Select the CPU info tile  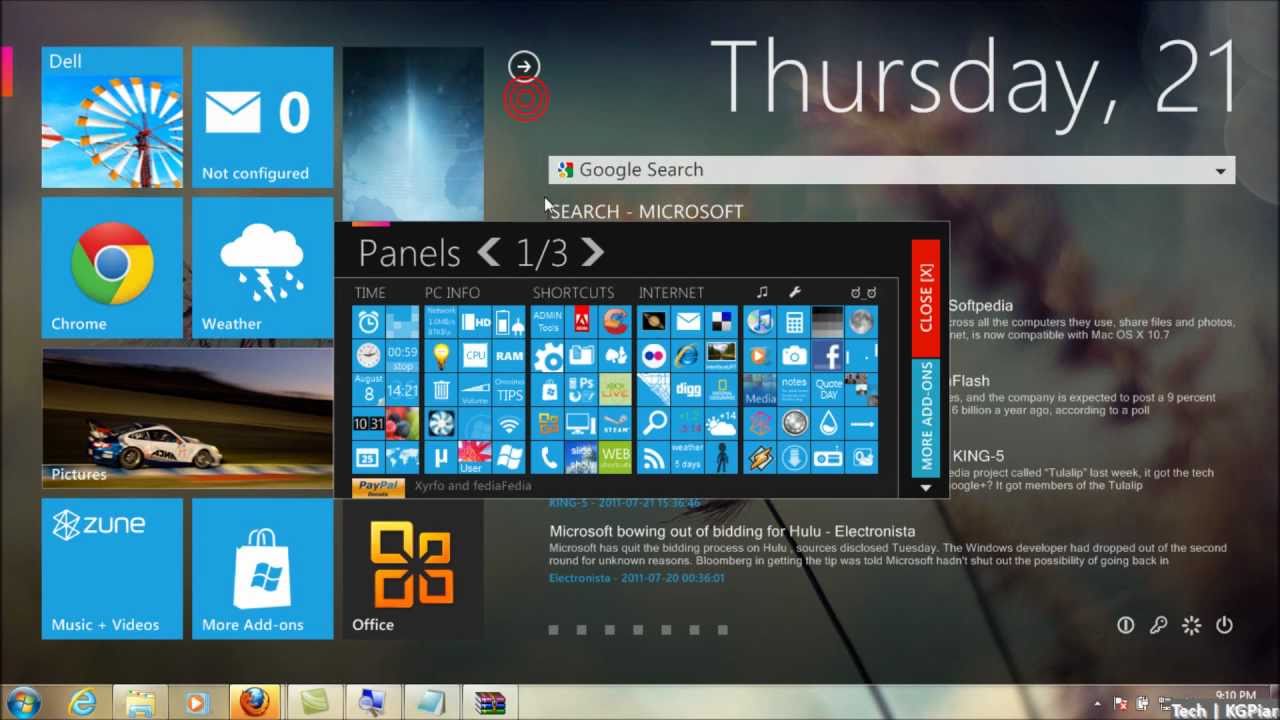click(475, 355)
